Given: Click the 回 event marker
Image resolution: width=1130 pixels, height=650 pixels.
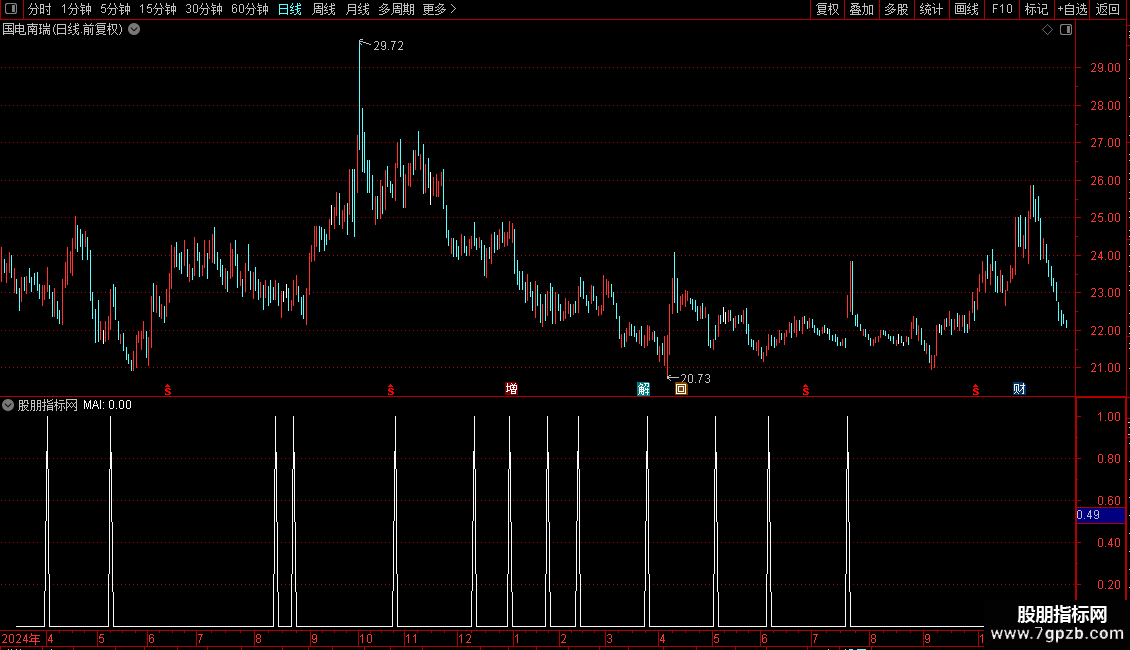Looking at the screenshot, I should click(x=681, y=389).
